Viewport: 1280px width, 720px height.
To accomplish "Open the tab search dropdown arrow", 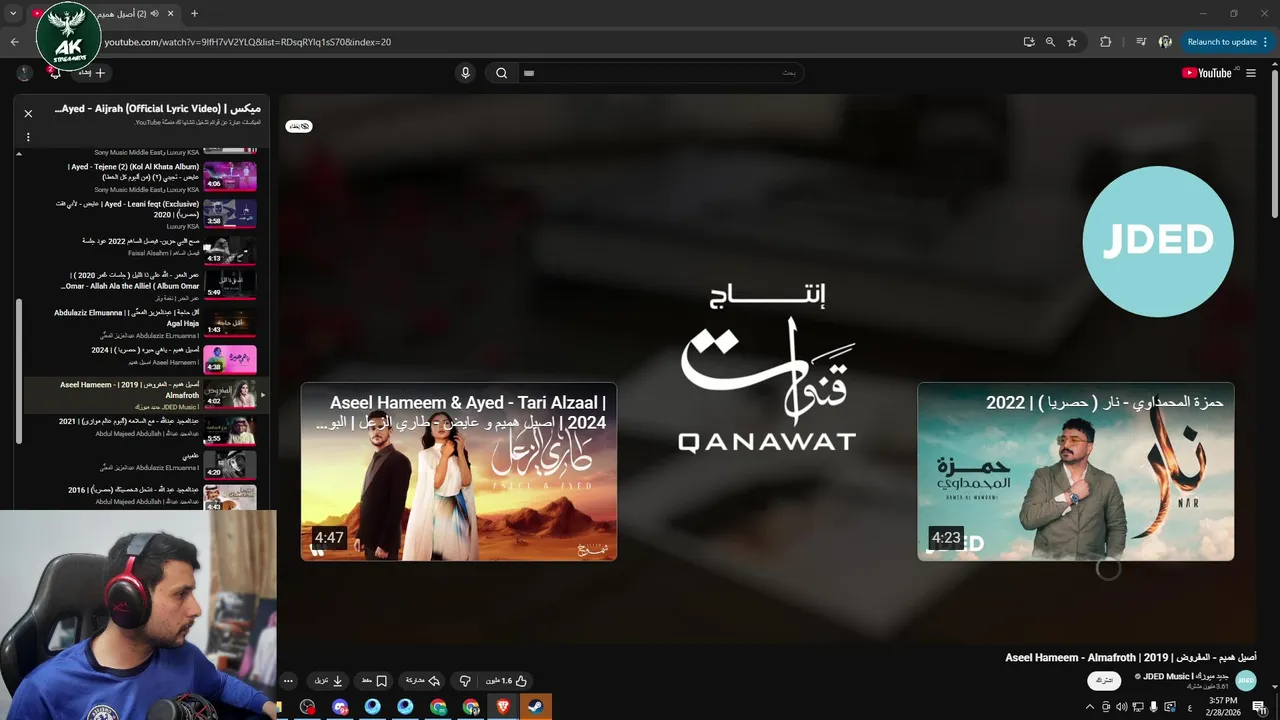I will click(13, 14).
